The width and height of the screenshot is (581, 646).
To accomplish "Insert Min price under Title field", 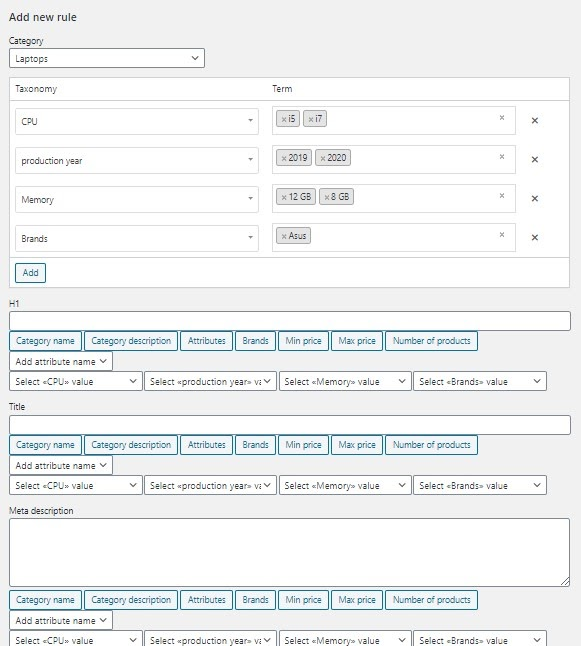I will tap(303, 445).
